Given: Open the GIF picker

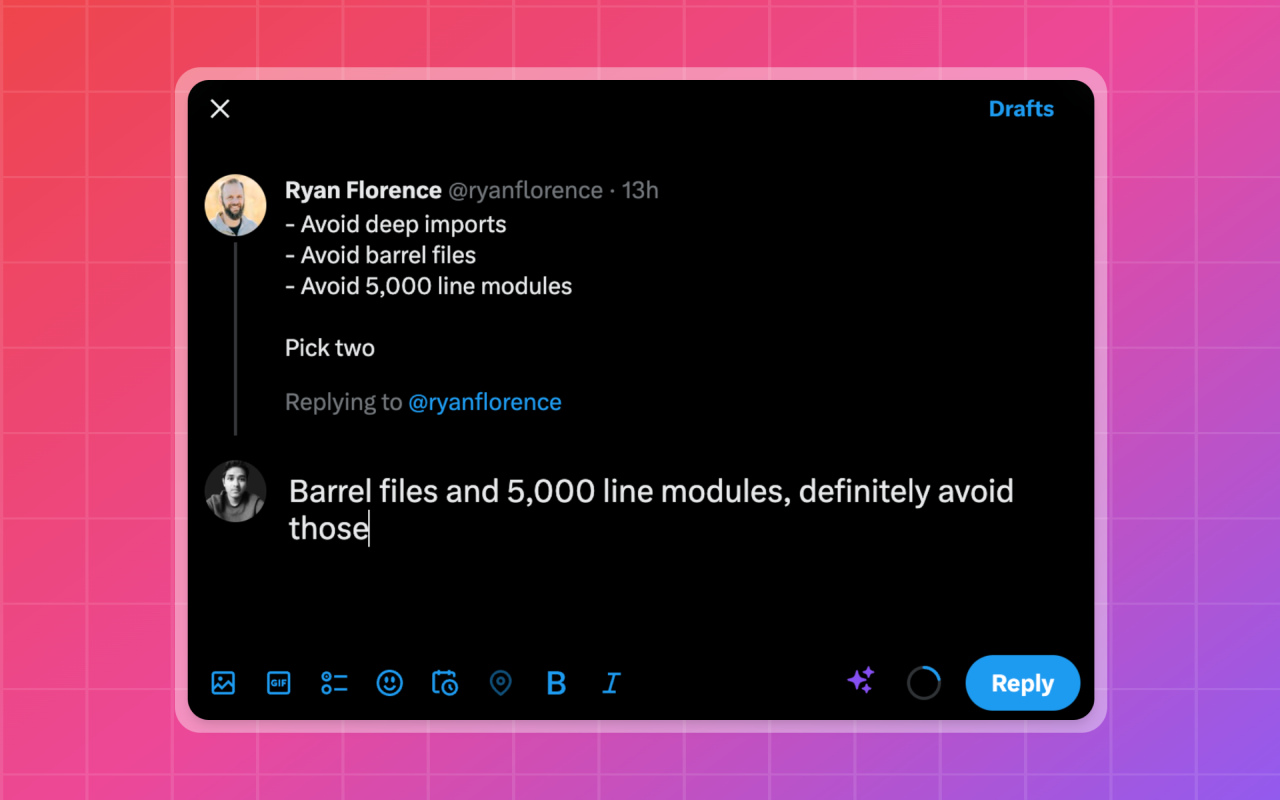Looking at the screenshot, I should 279,683.
